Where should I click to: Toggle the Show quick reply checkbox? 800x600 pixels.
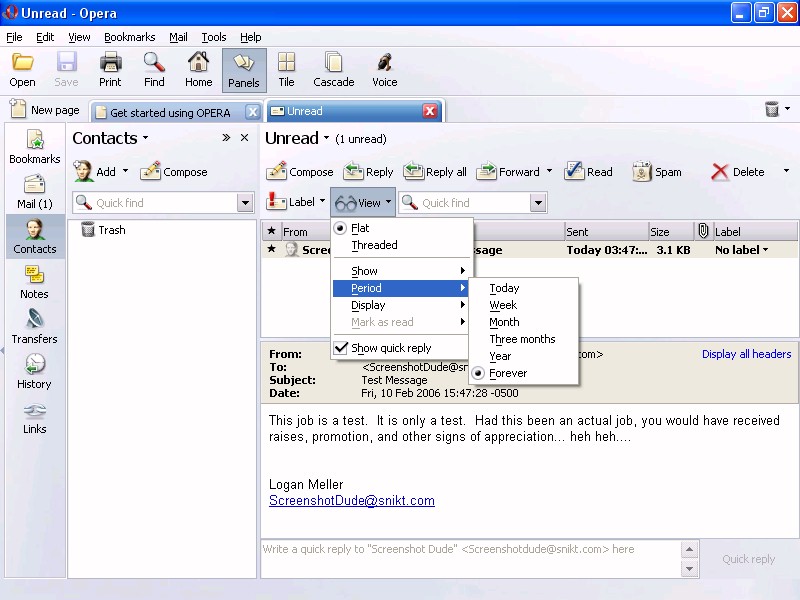(341, 348)
